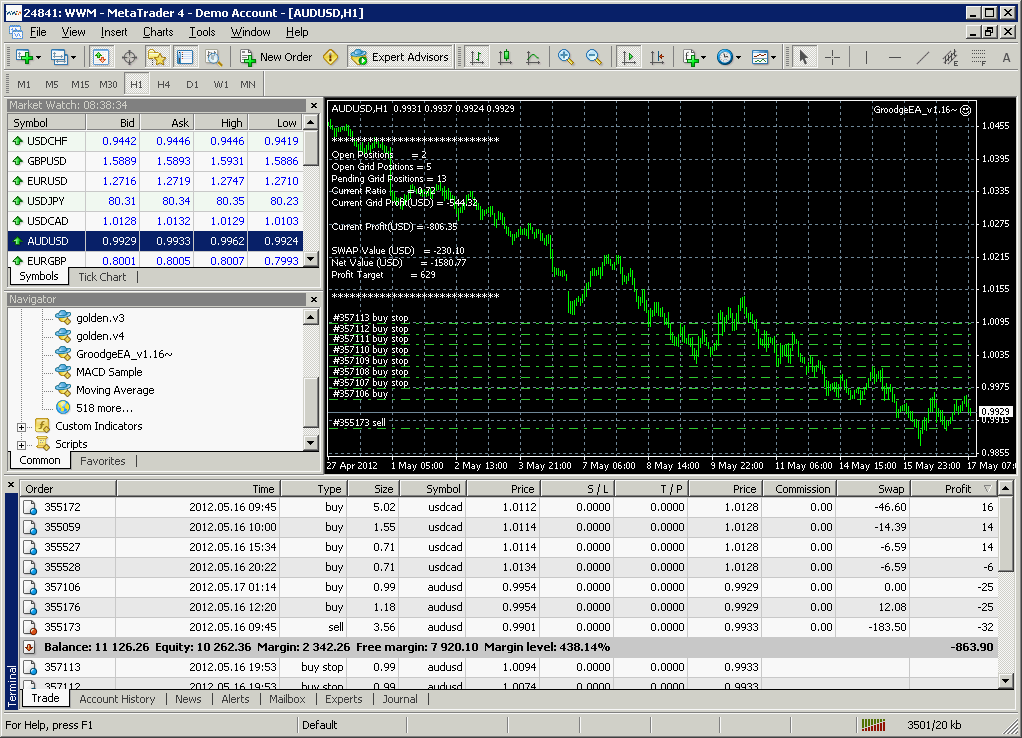Close the Market Watch panel
1022x738 pixels.
coord(314,106)
